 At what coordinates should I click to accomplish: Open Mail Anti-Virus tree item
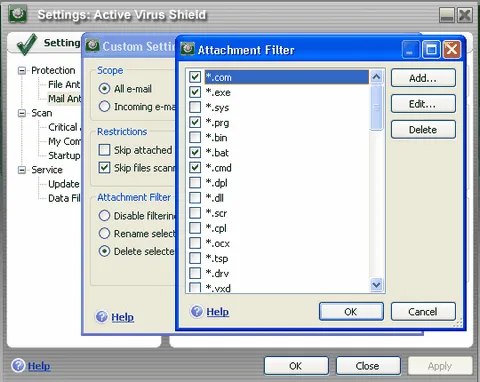65,99
